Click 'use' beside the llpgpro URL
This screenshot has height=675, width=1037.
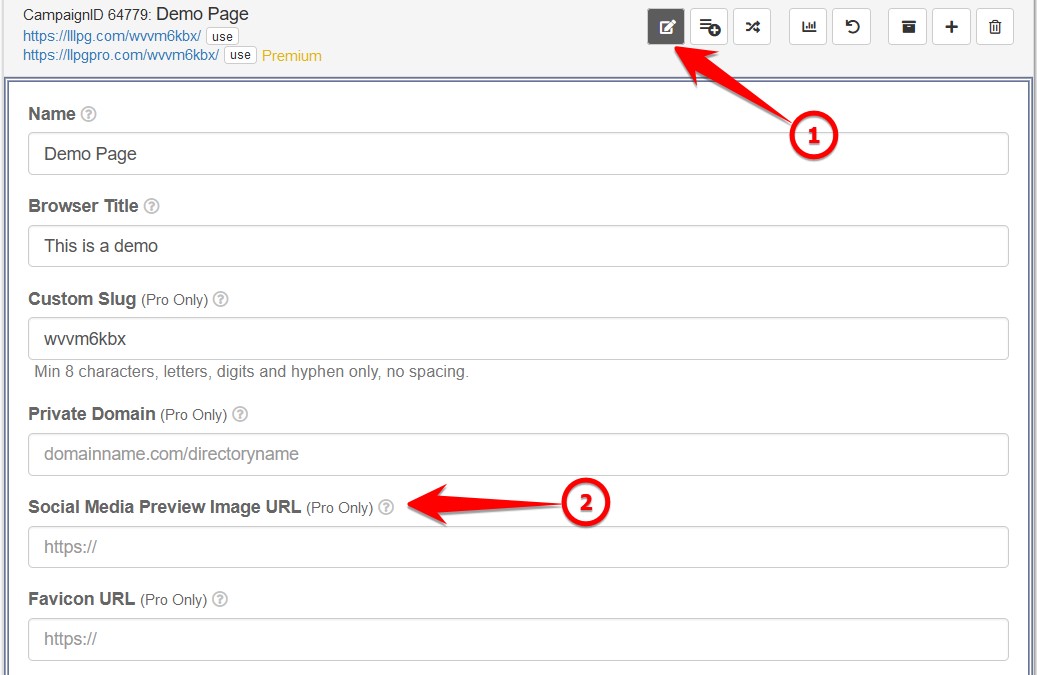tap(239, 55)
